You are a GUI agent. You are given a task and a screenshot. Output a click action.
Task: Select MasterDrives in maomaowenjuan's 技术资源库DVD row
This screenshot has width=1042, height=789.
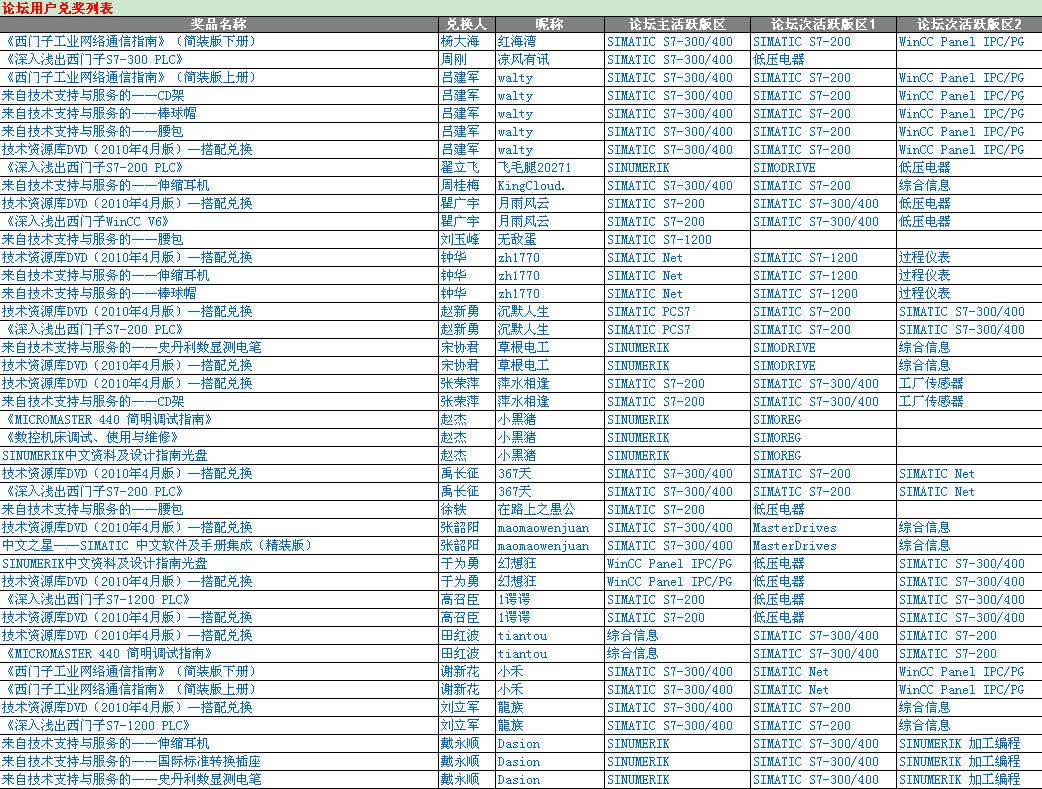(x=795, y=526)
